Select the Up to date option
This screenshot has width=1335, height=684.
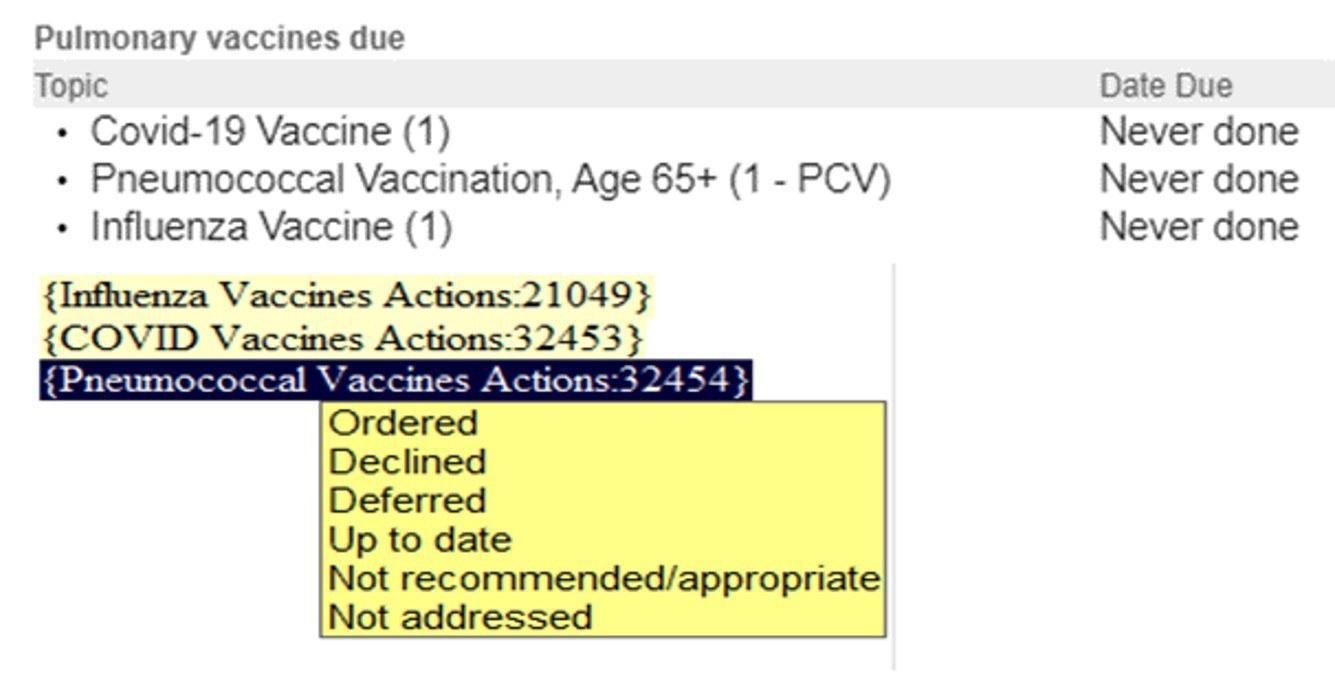point(419,539)
